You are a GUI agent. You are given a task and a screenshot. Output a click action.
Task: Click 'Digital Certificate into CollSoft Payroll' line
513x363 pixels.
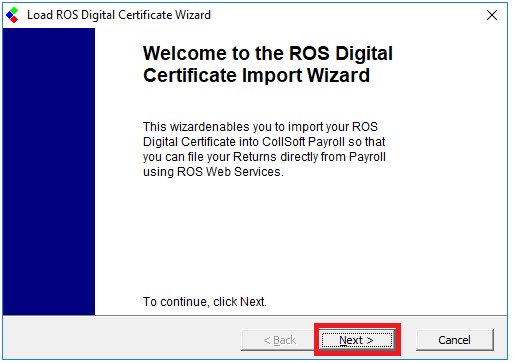pos(264,142)
